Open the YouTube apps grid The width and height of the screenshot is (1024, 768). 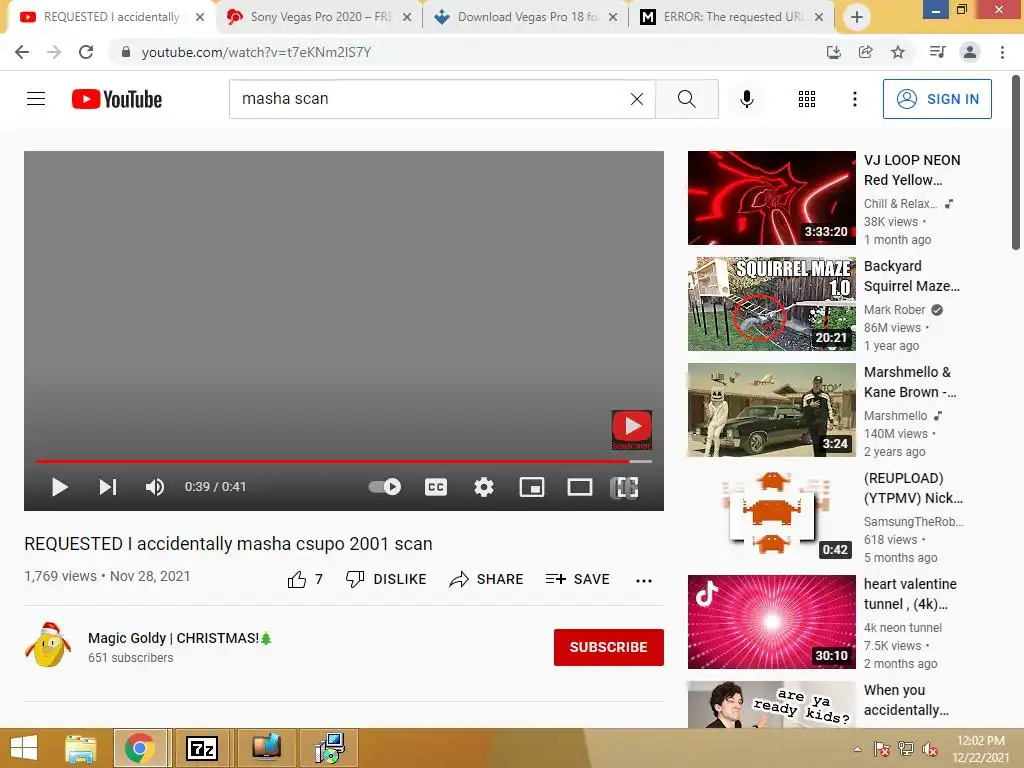(807, 99)
